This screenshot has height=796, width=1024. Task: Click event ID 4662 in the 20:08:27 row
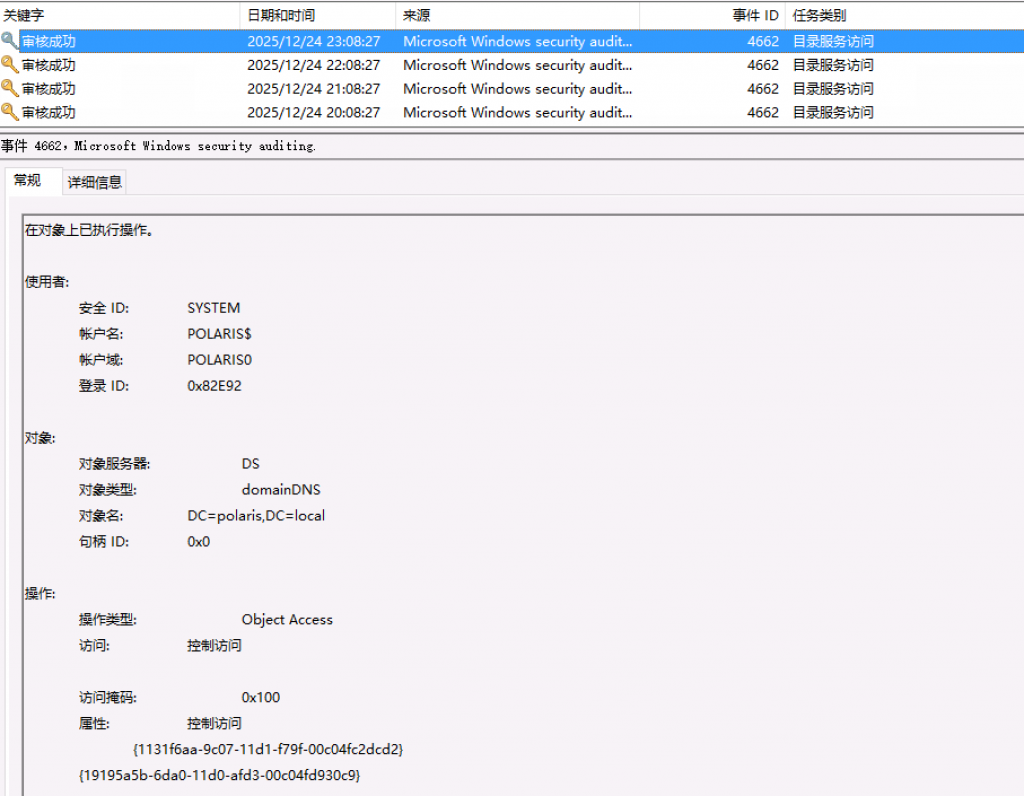click(762, 112)
